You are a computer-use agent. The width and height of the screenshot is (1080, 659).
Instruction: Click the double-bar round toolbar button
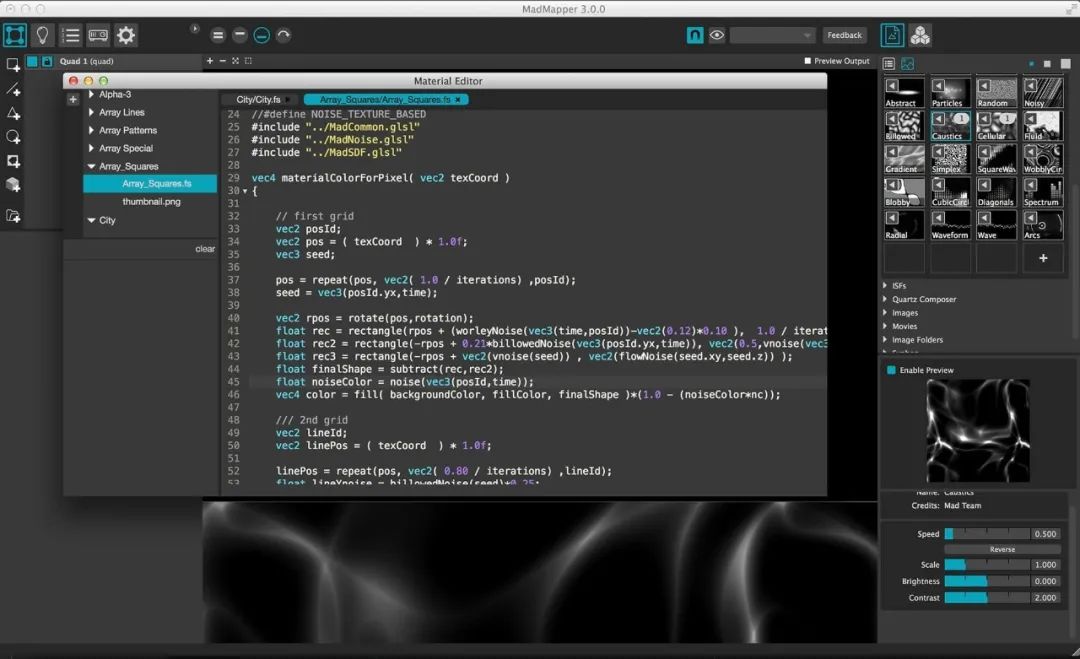[218, 35]
